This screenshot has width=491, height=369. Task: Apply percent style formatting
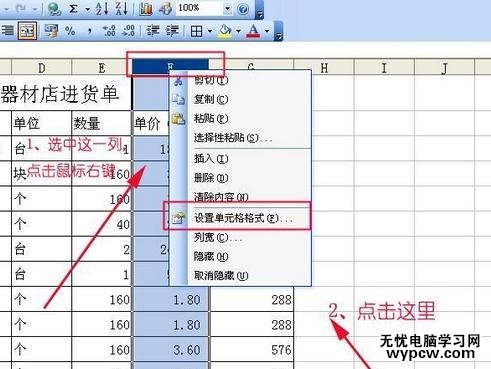click(x=70, y=31)
